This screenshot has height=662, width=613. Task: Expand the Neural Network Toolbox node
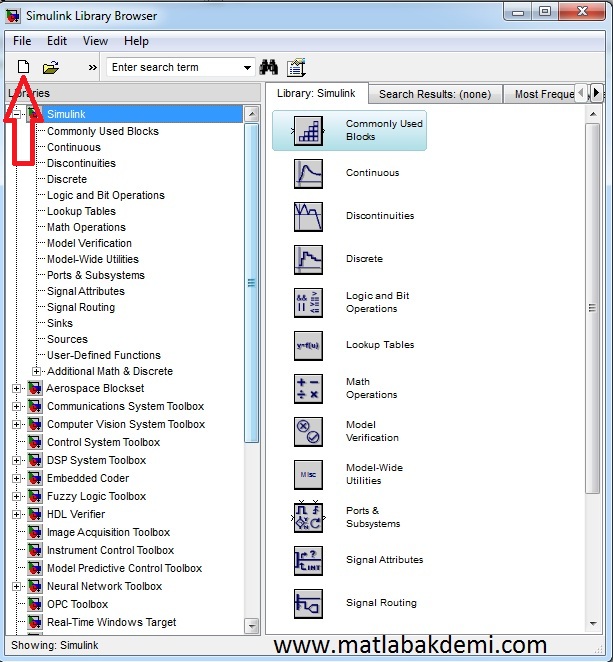click(16, 586)
